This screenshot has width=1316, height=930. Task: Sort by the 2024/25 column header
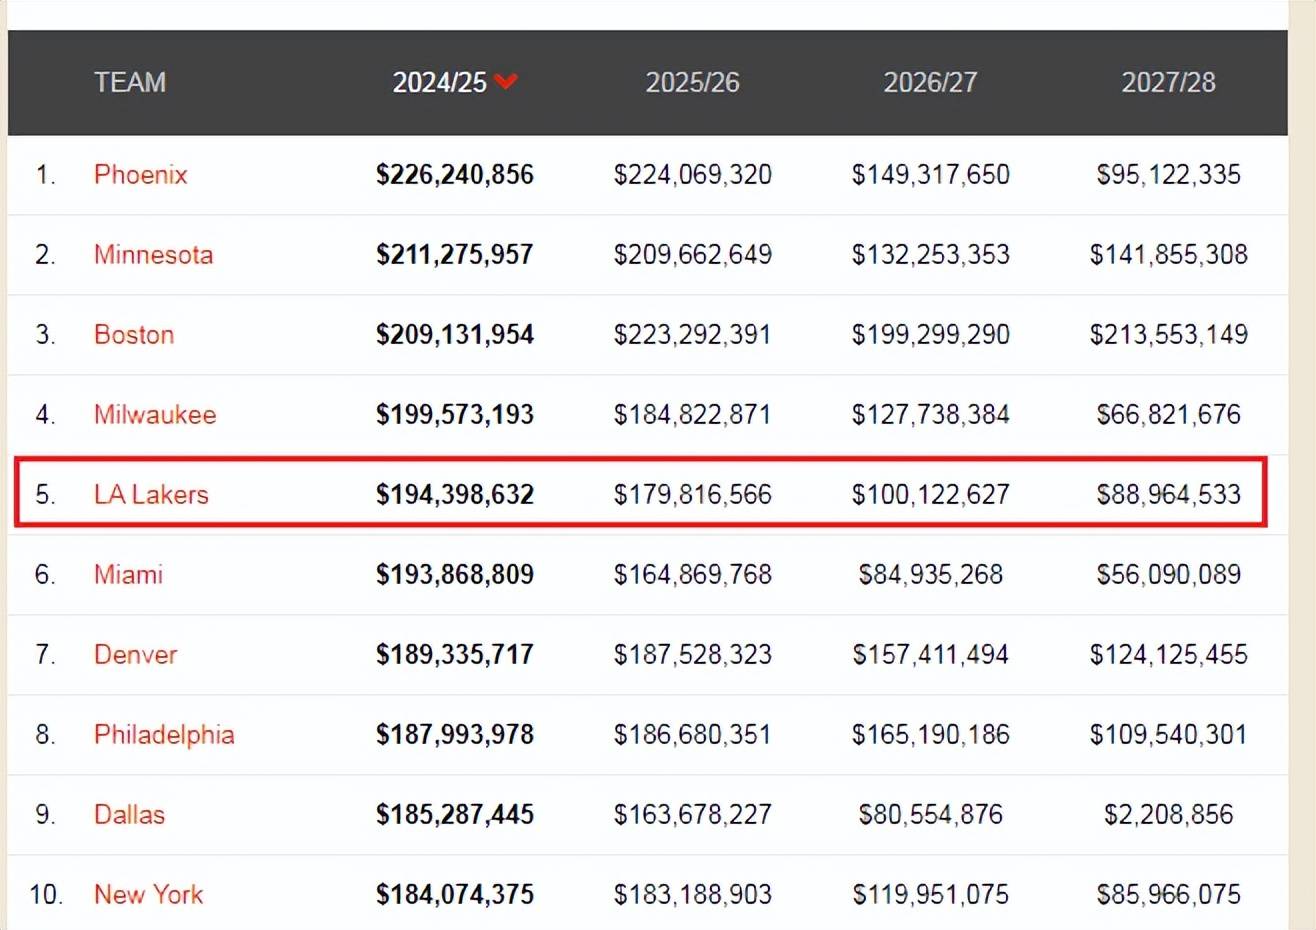point(440,82)
